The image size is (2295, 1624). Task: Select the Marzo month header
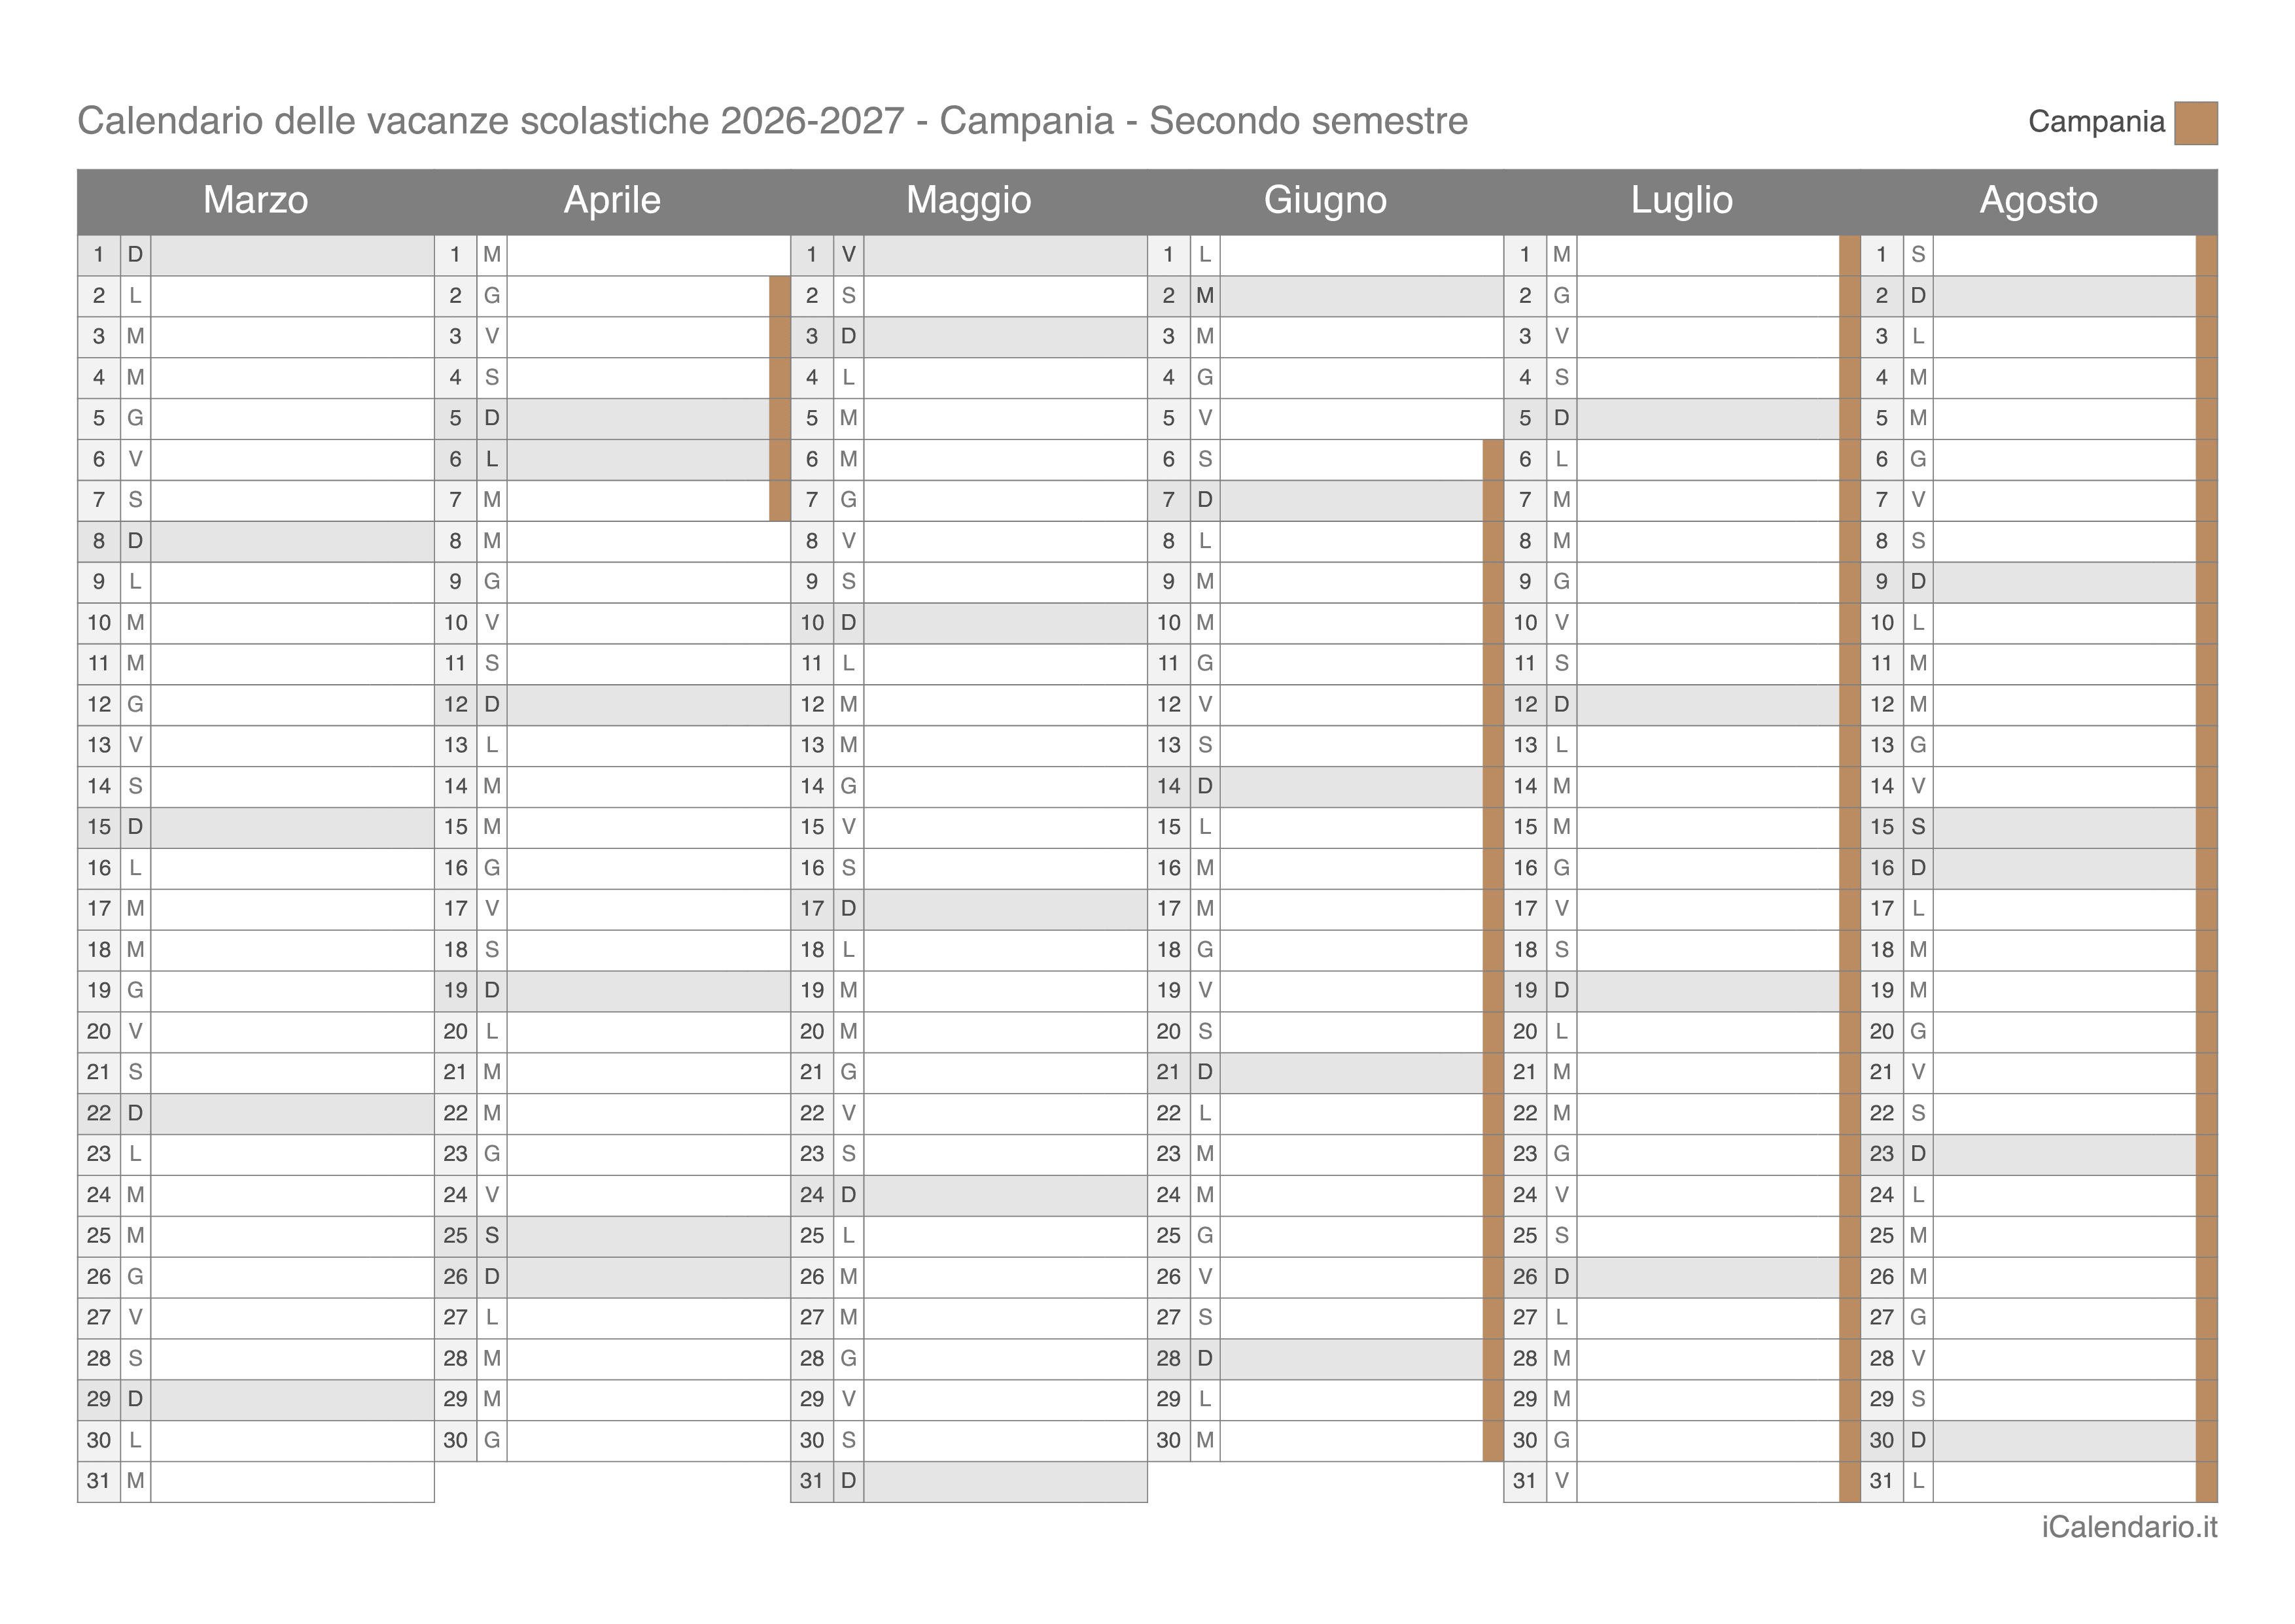point(256,200)
